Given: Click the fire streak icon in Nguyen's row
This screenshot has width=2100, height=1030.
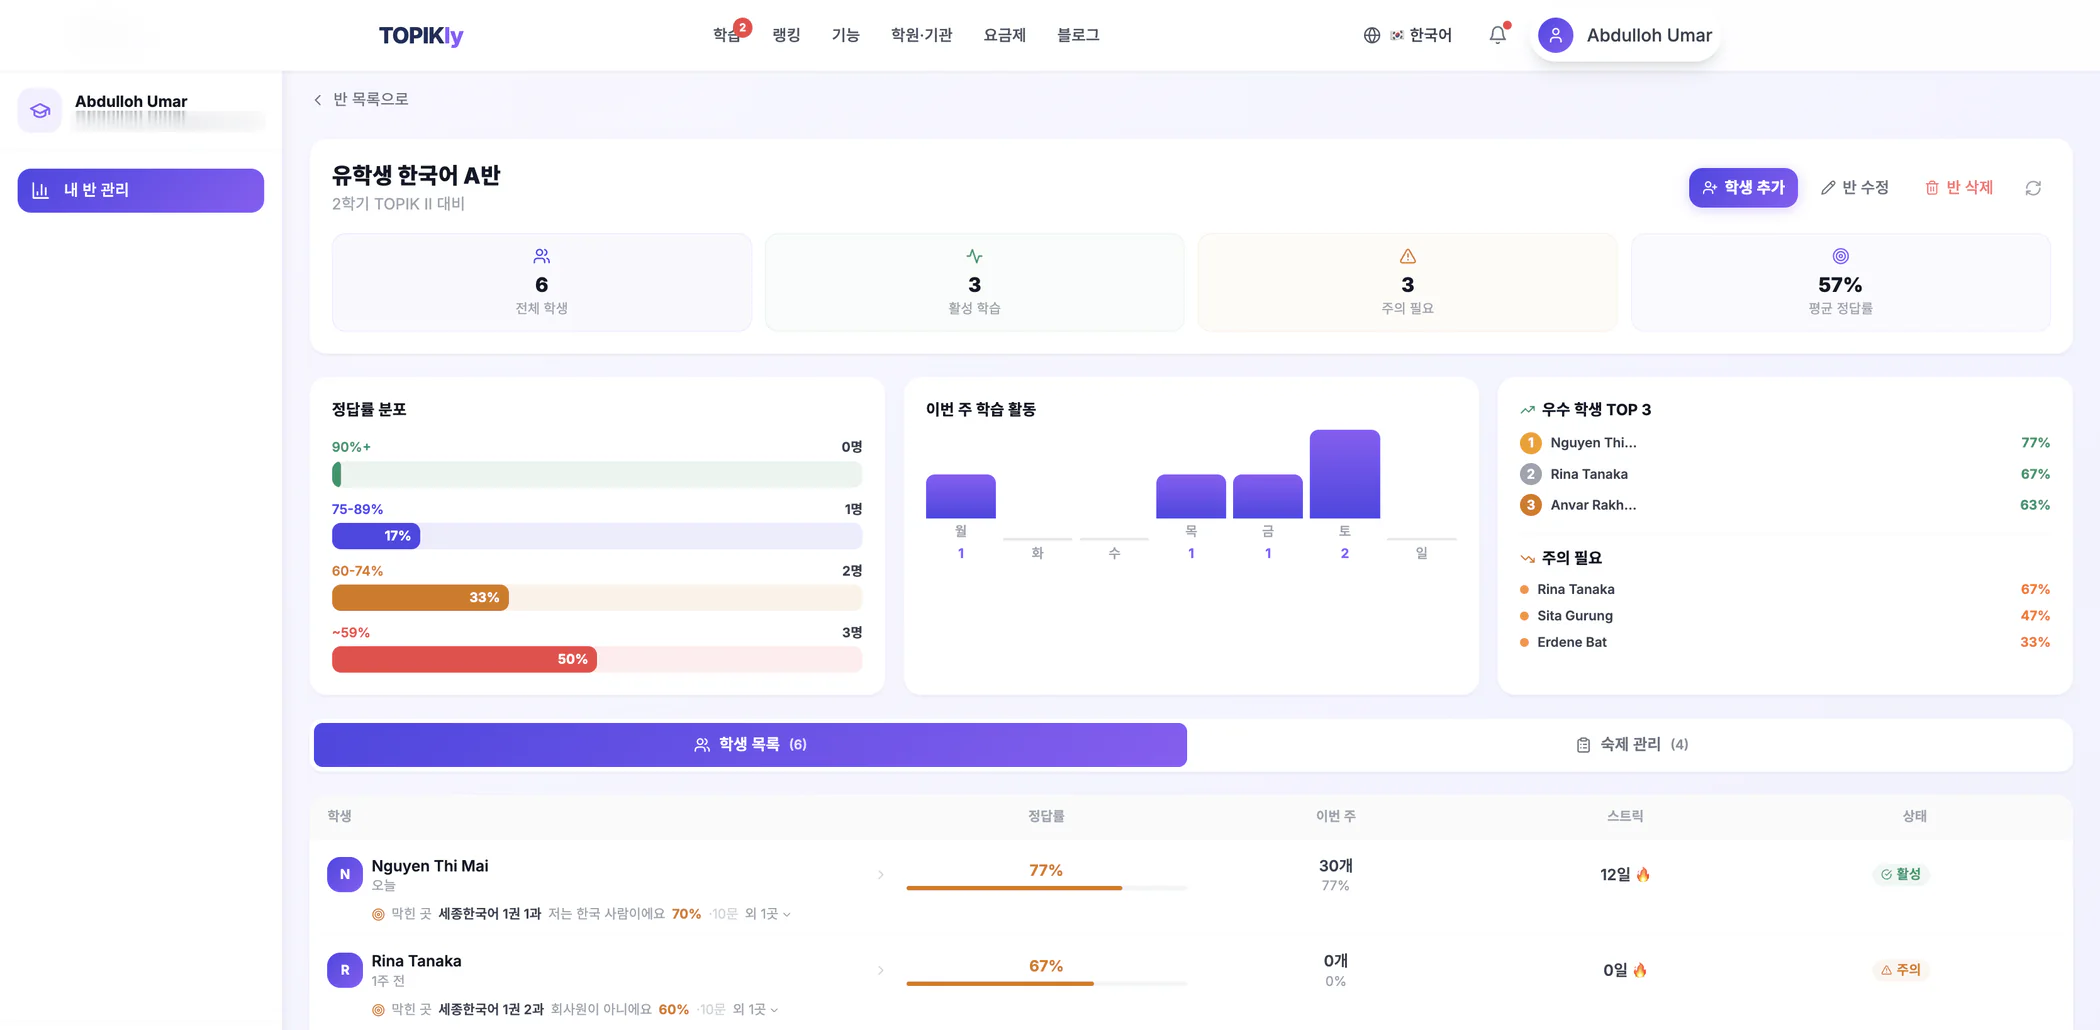Looking at the screenshot, I should pos(1643,874).
